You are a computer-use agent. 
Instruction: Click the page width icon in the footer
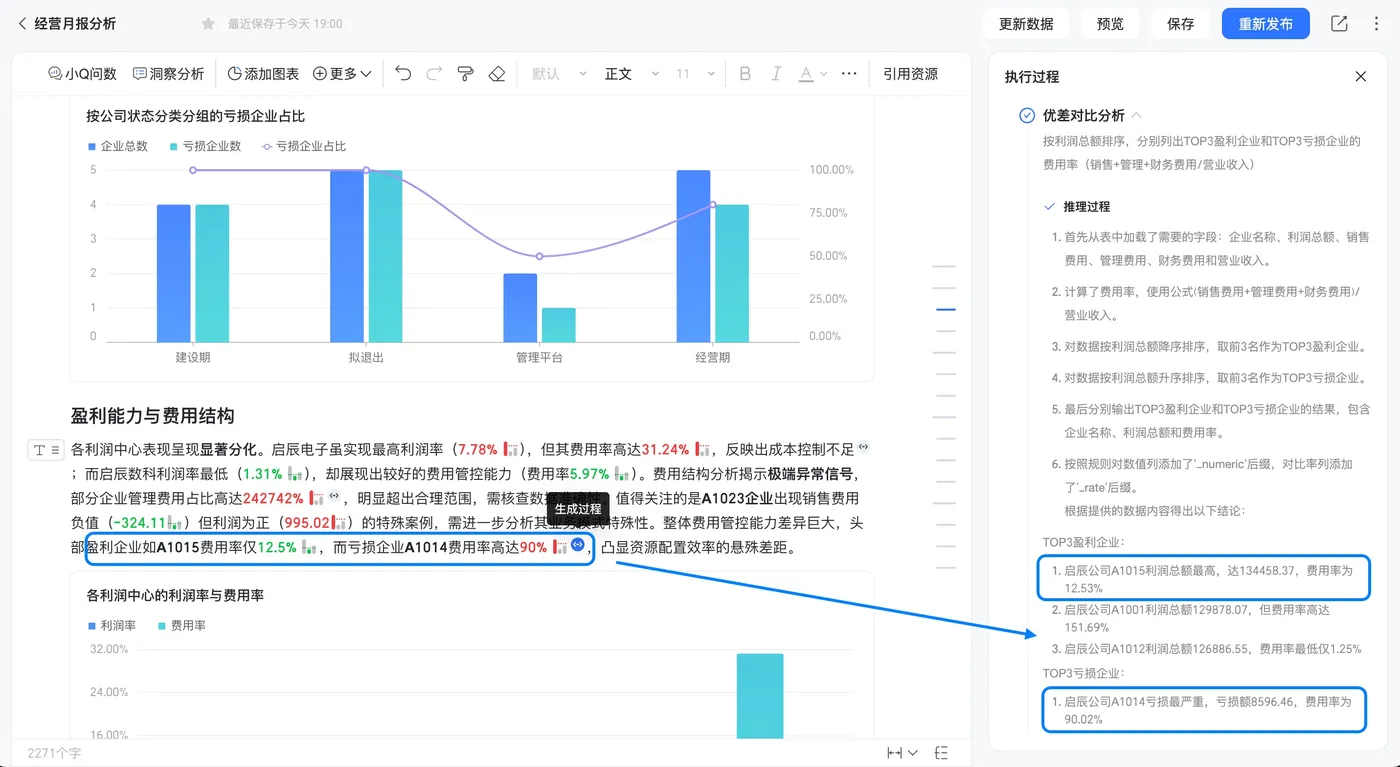895,753
